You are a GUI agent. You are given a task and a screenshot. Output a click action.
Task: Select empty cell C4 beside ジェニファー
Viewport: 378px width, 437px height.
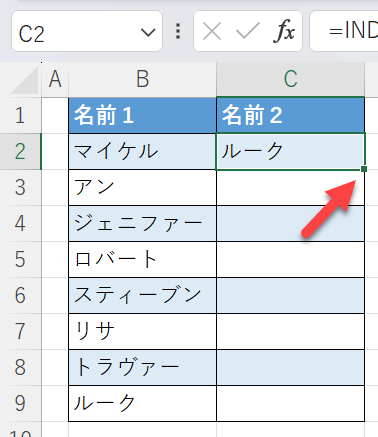[x=290, y=224]
